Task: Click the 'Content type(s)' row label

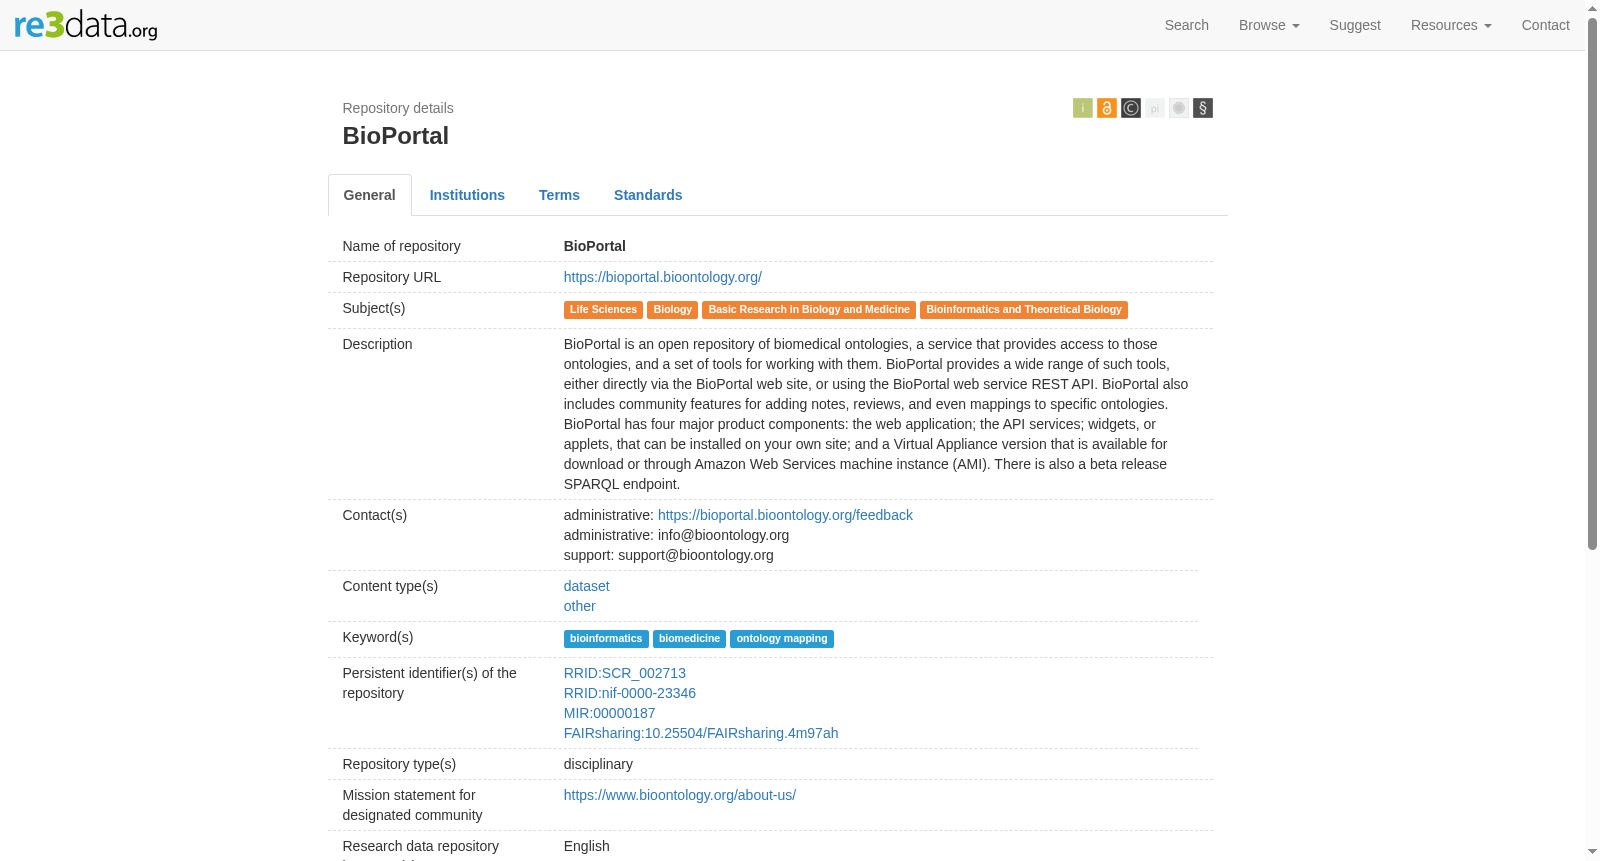Action: (391, 586)
